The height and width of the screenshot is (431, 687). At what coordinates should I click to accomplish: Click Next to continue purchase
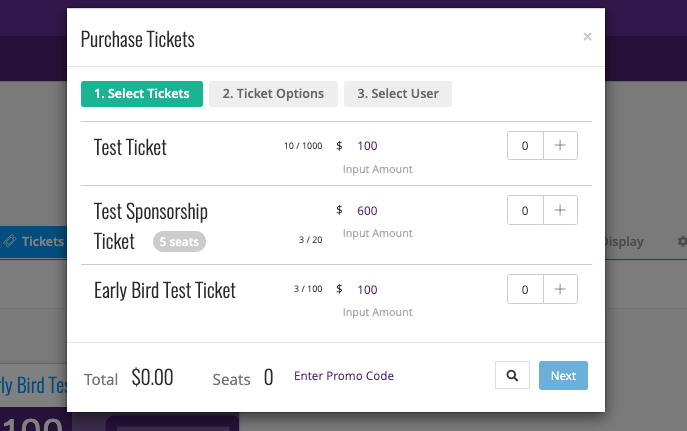pyautogui.click(x=563, y=375)
